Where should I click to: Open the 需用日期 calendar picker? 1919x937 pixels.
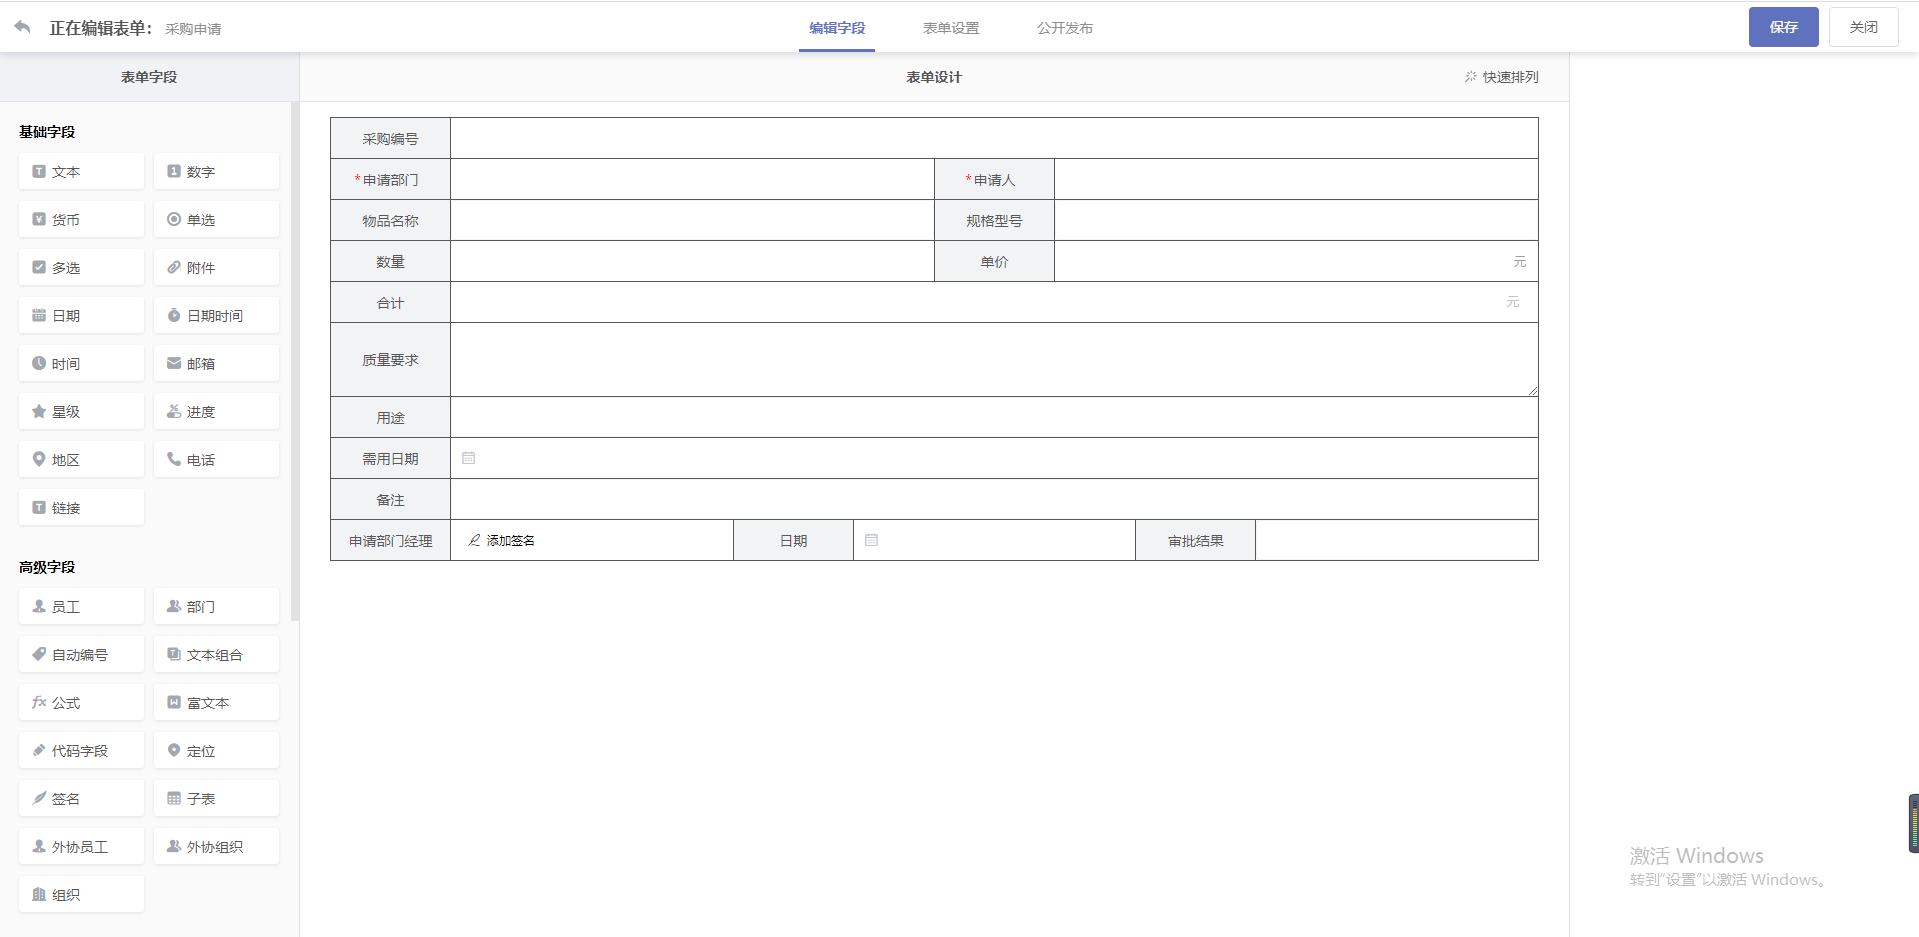(469, 458)
